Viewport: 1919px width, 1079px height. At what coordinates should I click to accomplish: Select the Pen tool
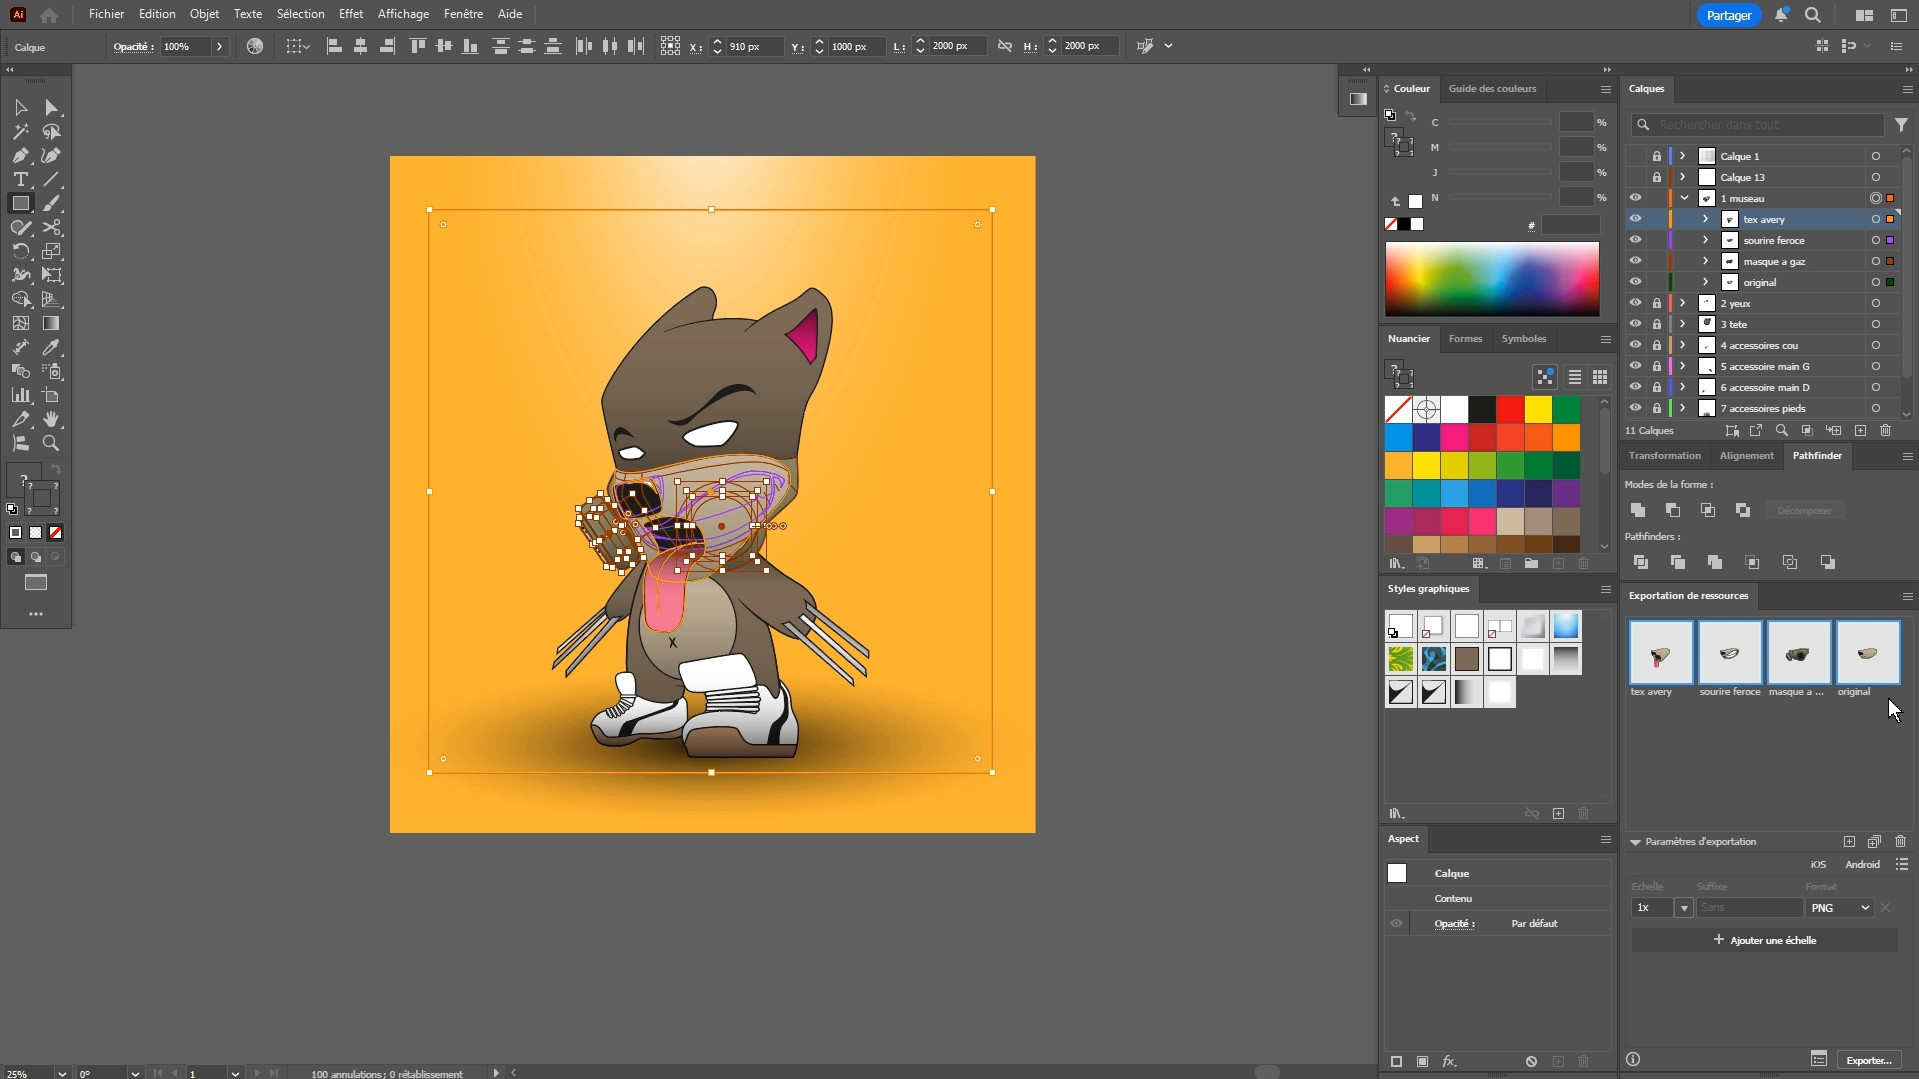point(20,155)
